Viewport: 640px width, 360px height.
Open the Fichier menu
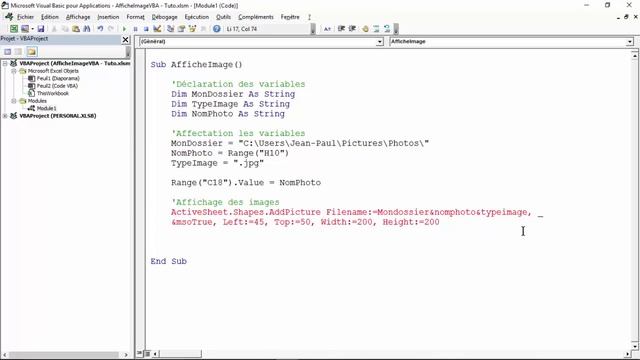coord(25,17)
